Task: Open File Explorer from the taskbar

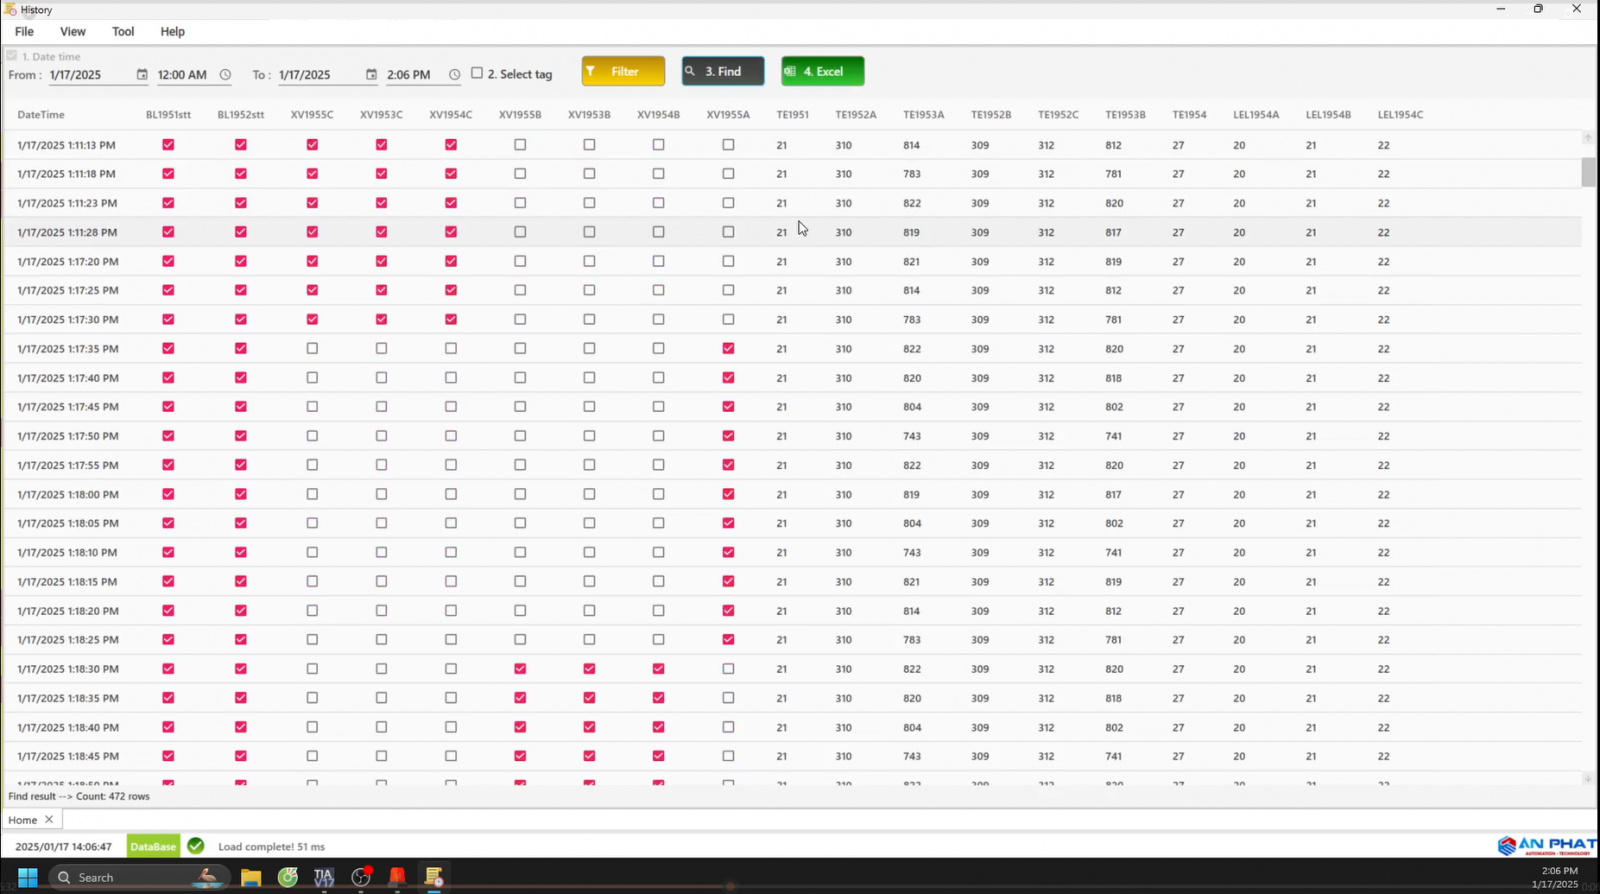Action: pyautogui.click(x=251, y=877)
